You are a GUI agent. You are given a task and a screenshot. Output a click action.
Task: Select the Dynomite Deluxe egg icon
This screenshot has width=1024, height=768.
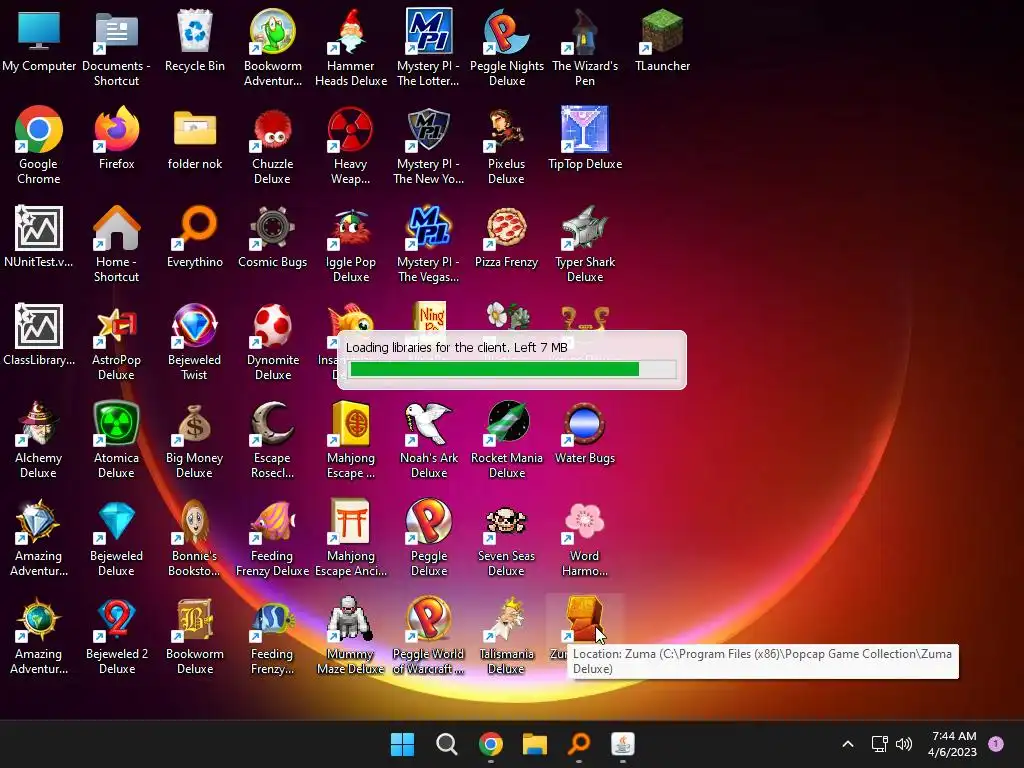tap(272, 325)
